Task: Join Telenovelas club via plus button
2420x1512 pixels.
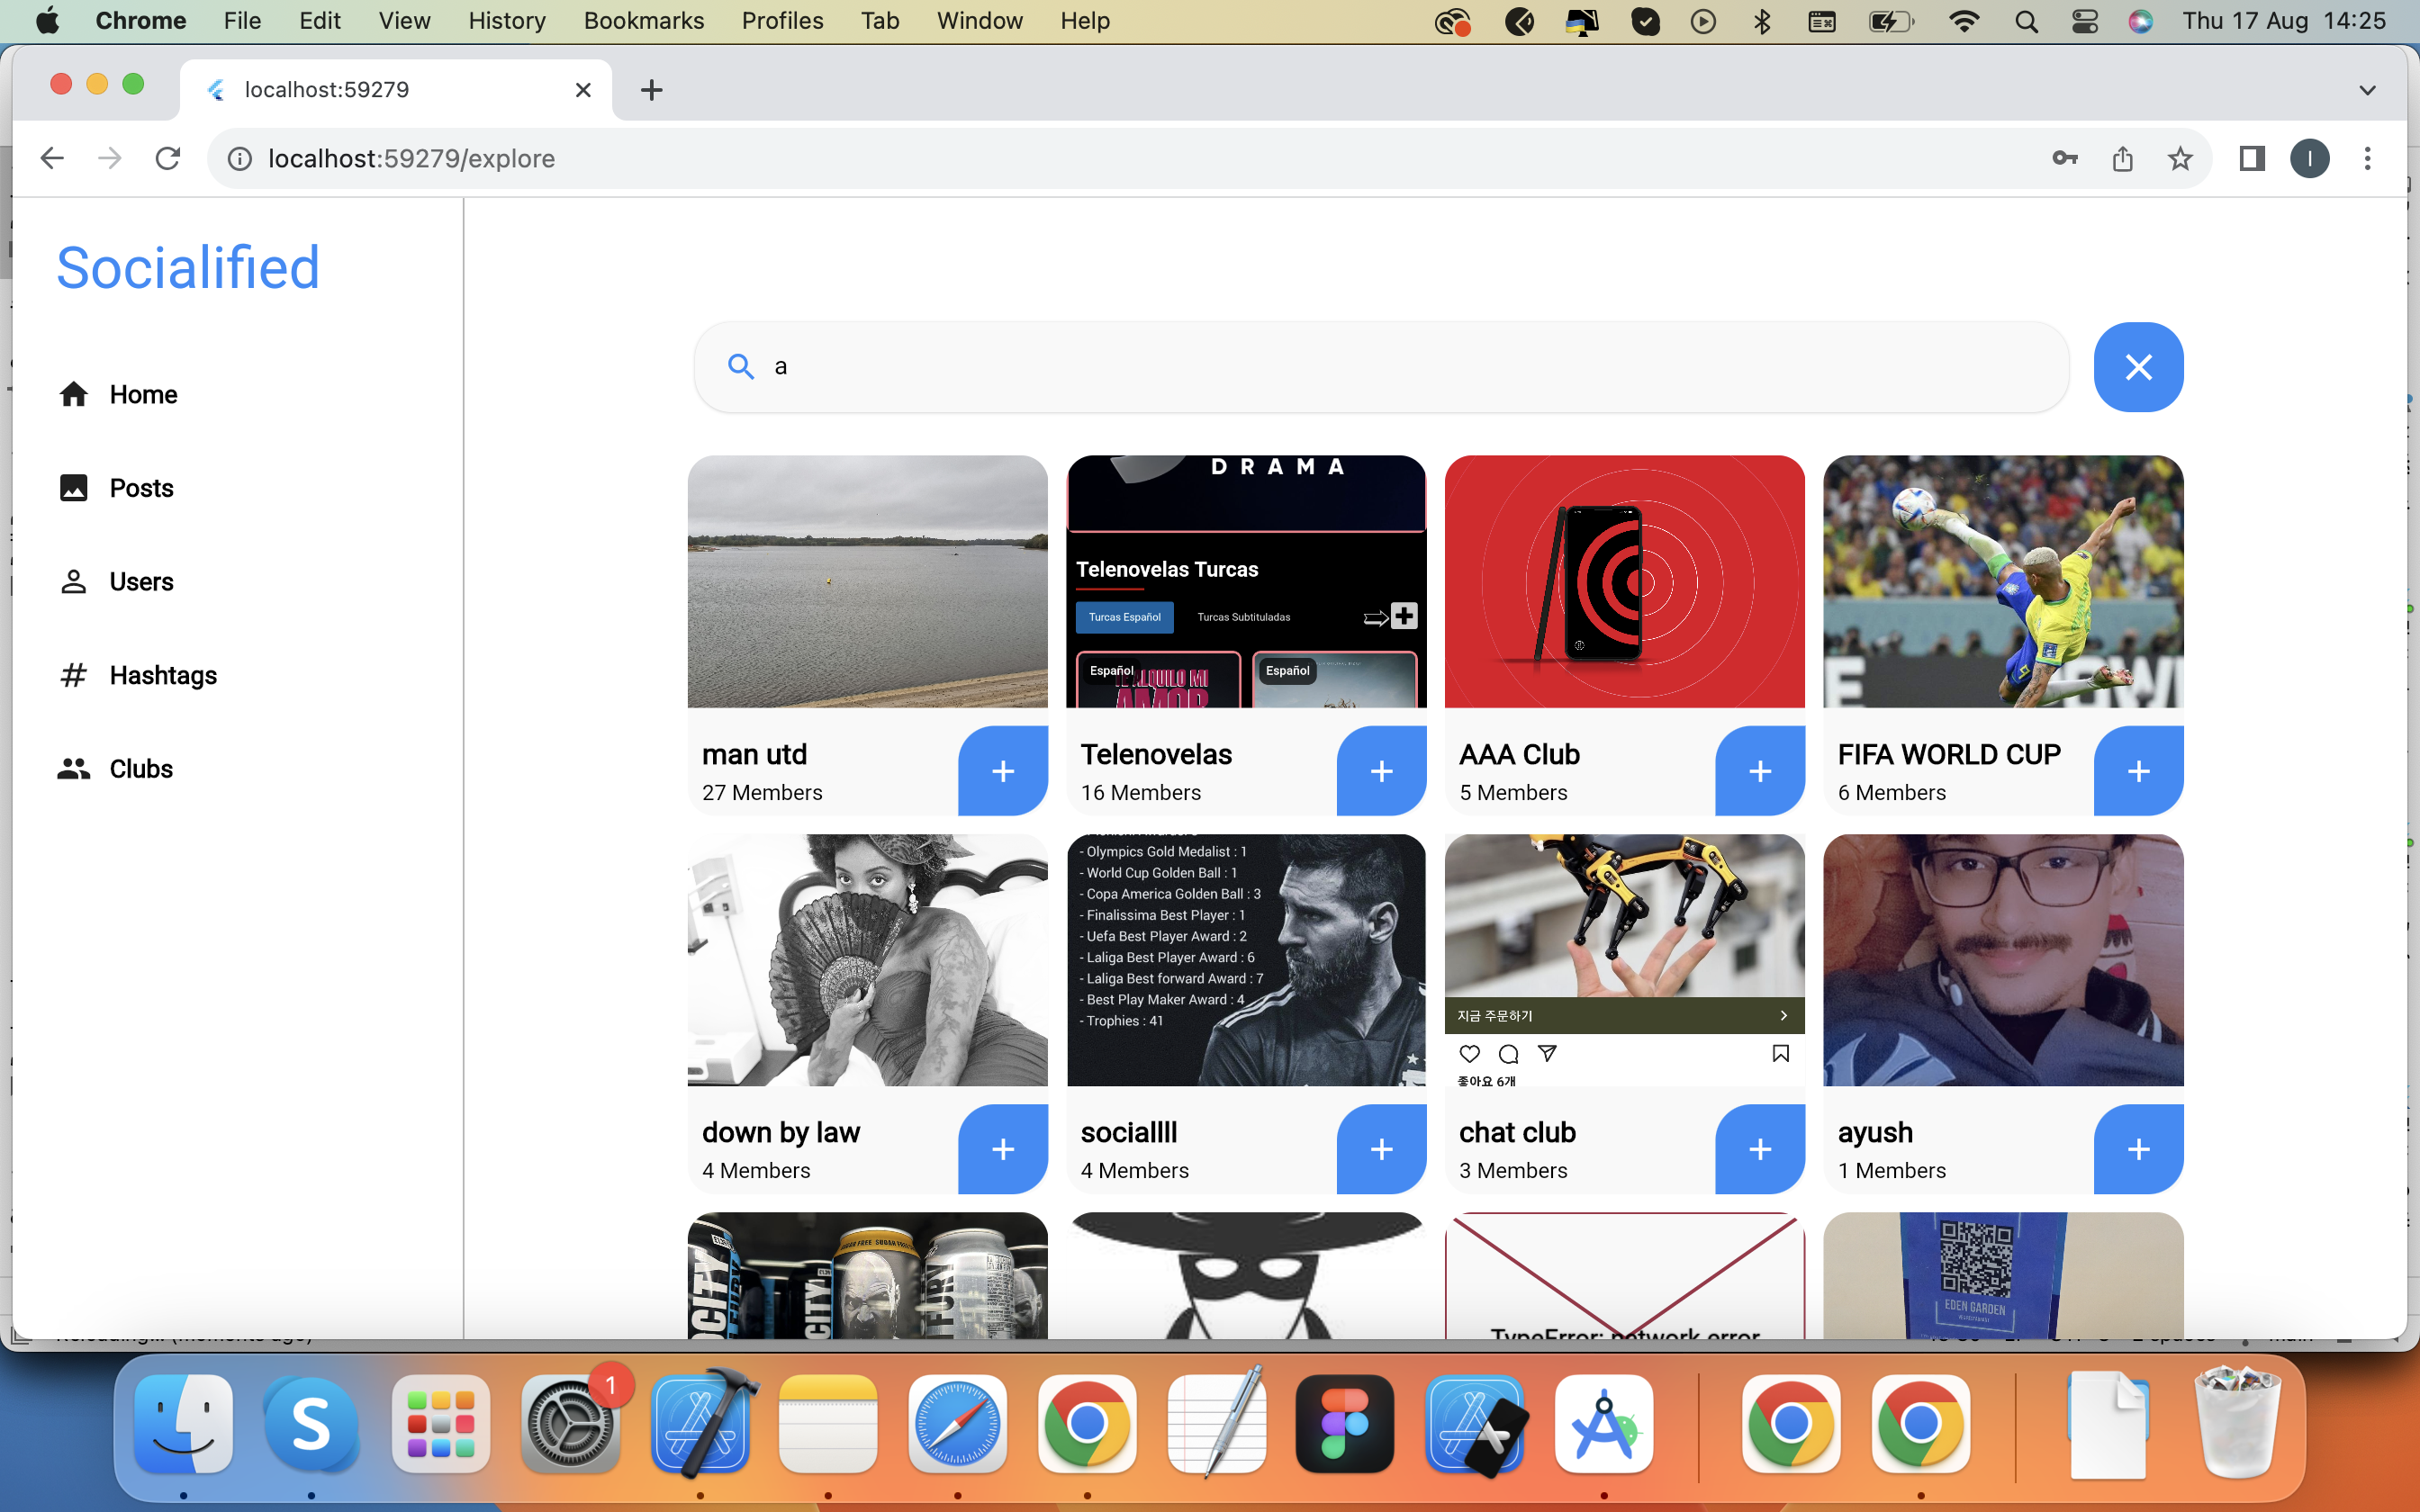Action: (1381, 771)
